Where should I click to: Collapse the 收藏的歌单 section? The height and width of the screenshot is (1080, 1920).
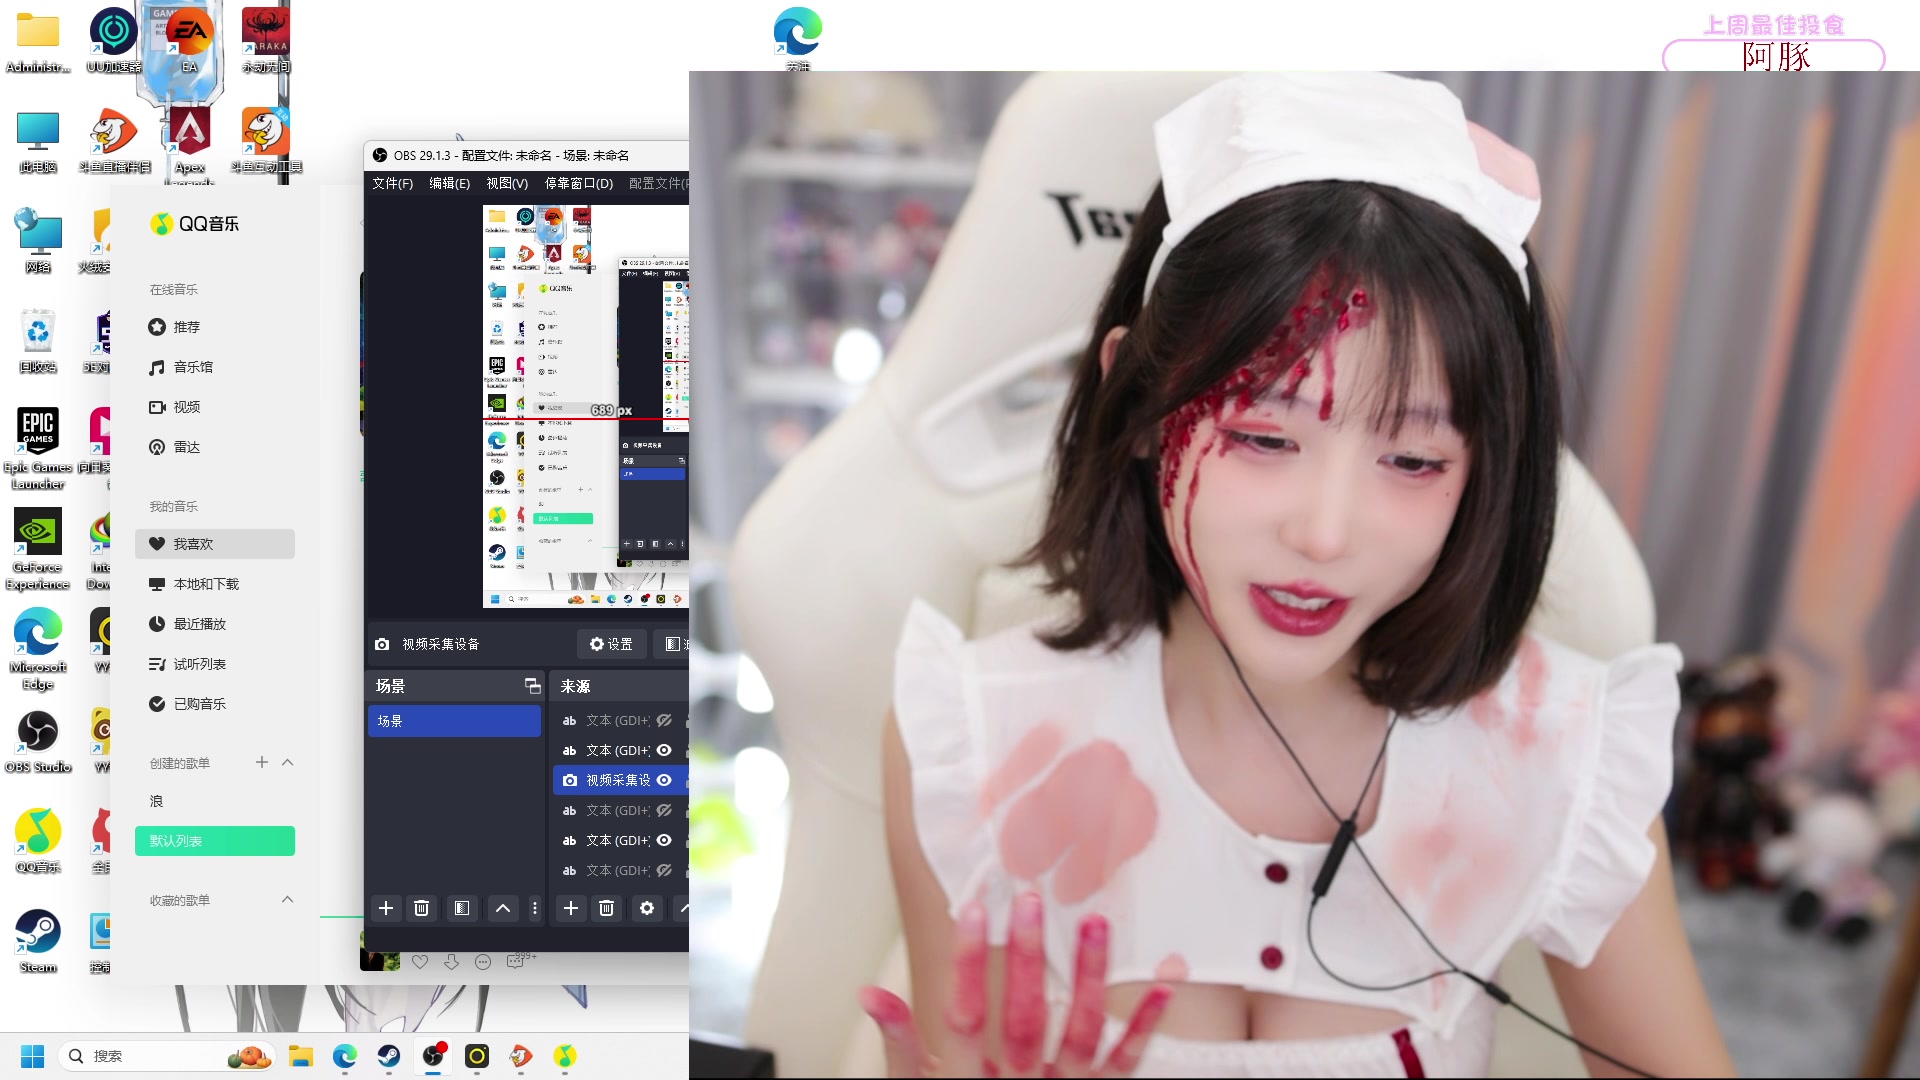coord(288,899)
